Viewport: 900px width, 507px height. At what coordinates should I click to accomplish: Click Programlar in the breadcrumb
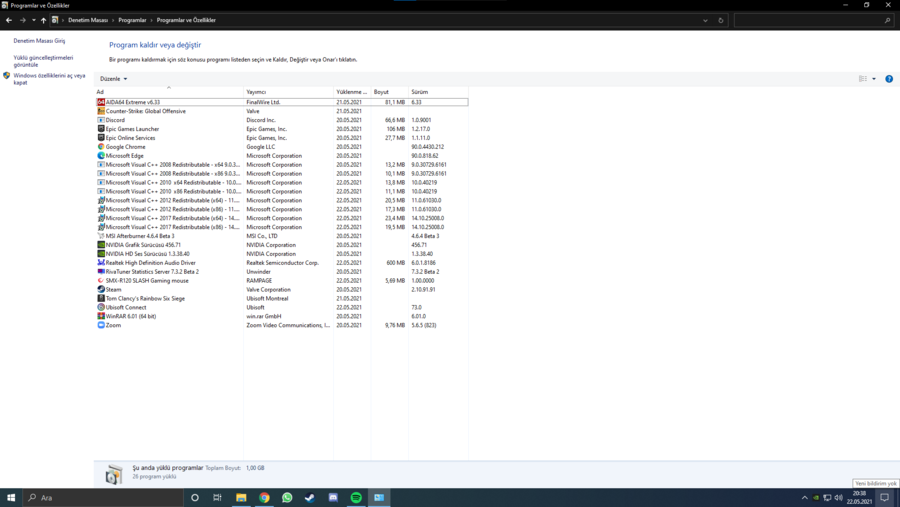(132, 20)
